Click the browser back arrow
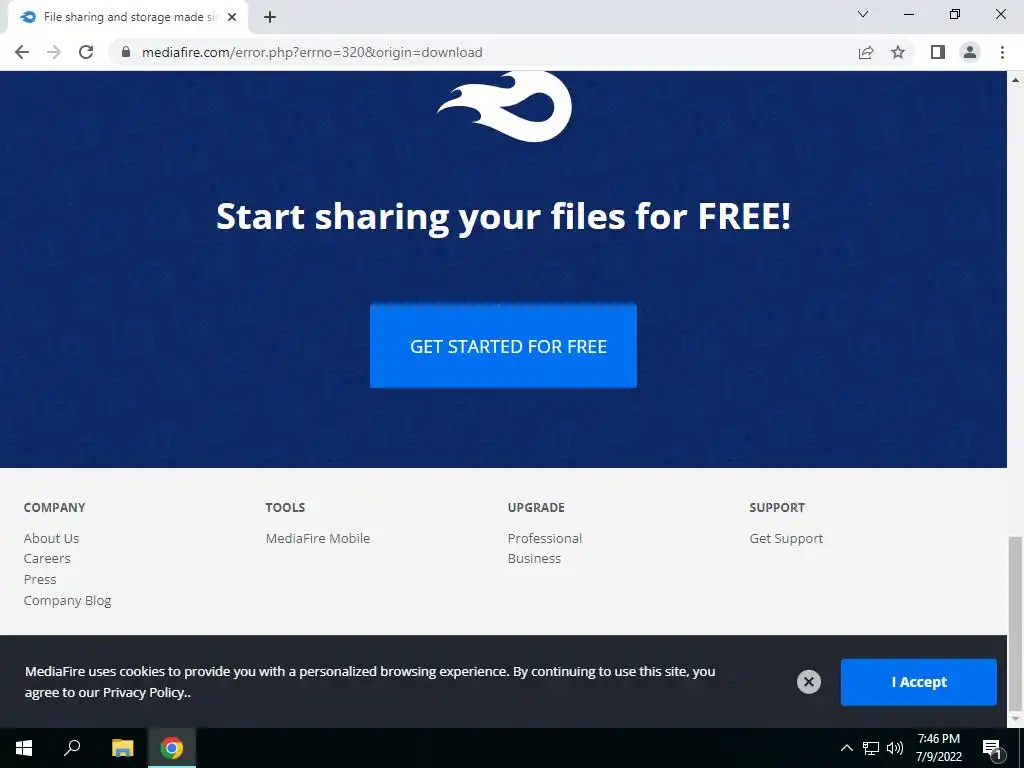 click(x=22, y=52)
